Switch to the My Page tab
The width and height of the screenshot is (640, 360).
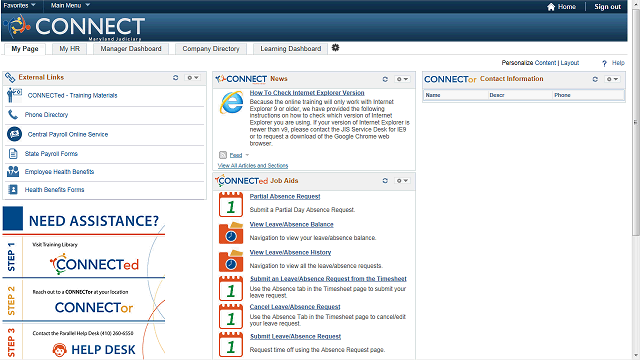coord(25,49)
